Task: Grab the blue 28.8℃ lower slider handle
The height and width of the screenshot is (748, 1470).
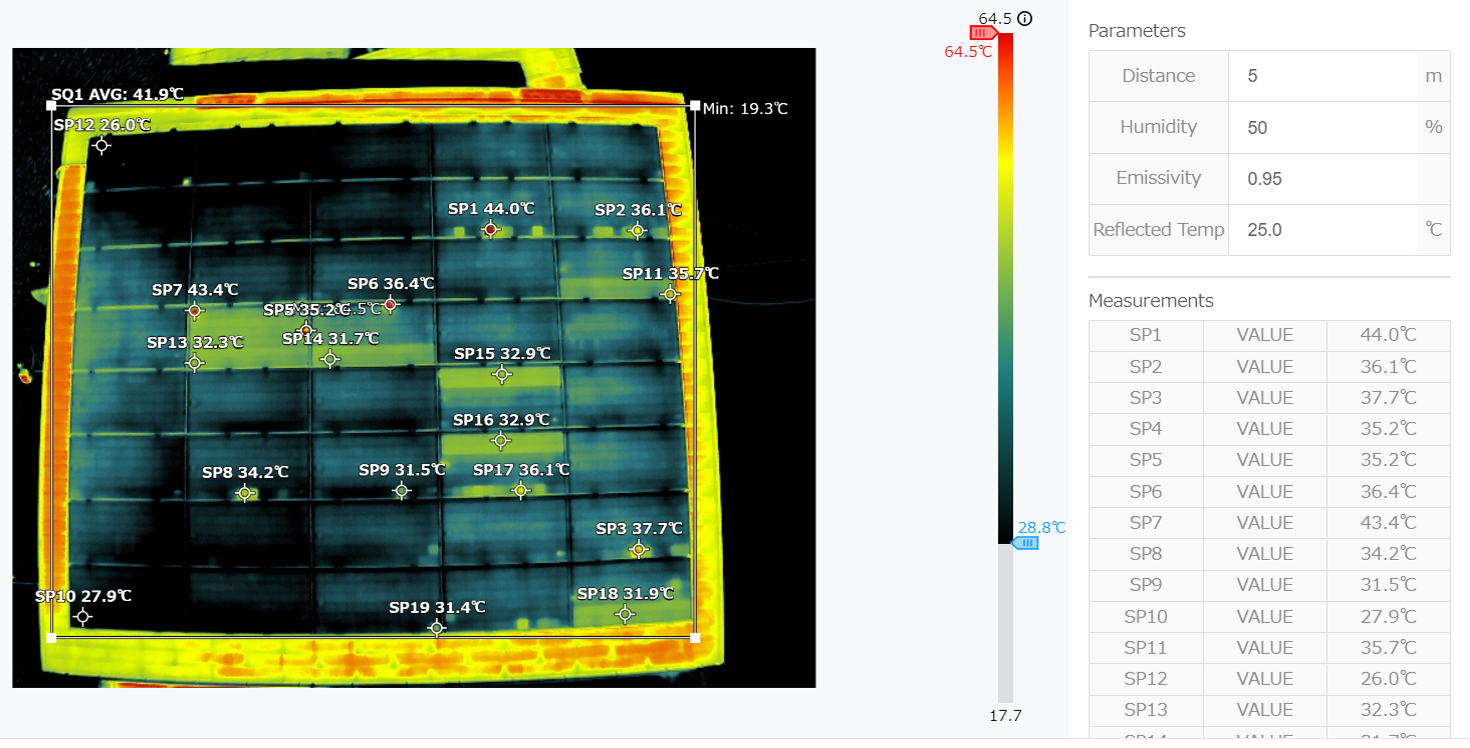Action: pyautogui.click(x=1025, y=543)
